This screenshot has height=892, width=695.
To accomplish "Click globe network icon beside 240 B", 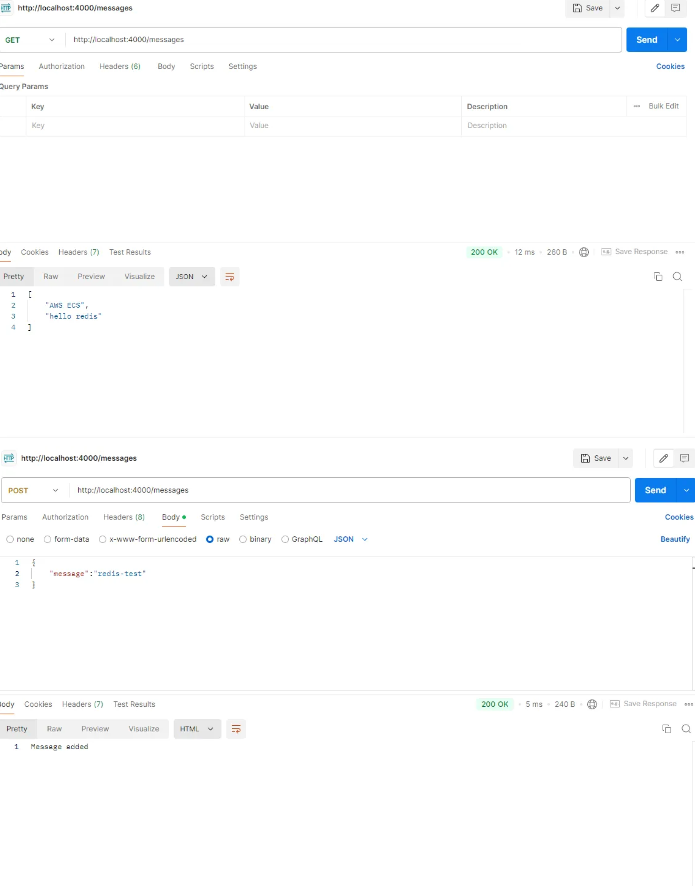I will [592, 704].
